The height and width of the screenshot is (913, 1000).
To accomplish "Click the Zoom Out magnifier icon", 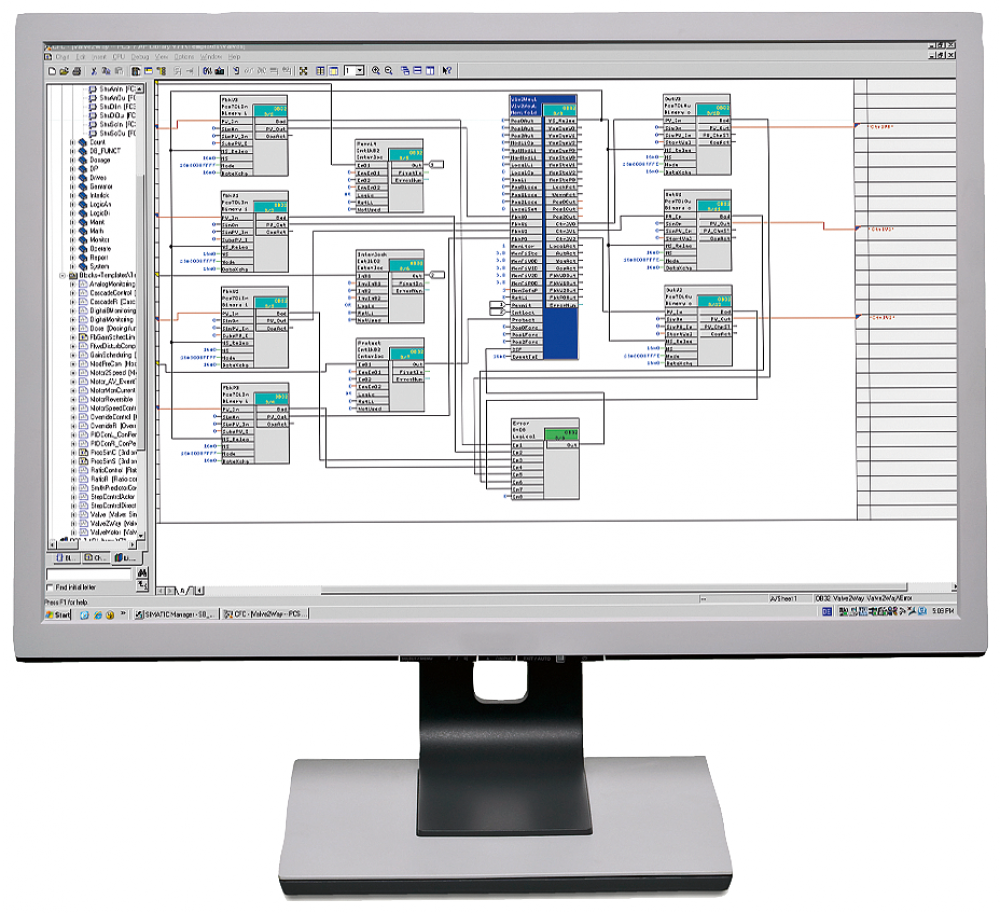I will pos(389,71).
